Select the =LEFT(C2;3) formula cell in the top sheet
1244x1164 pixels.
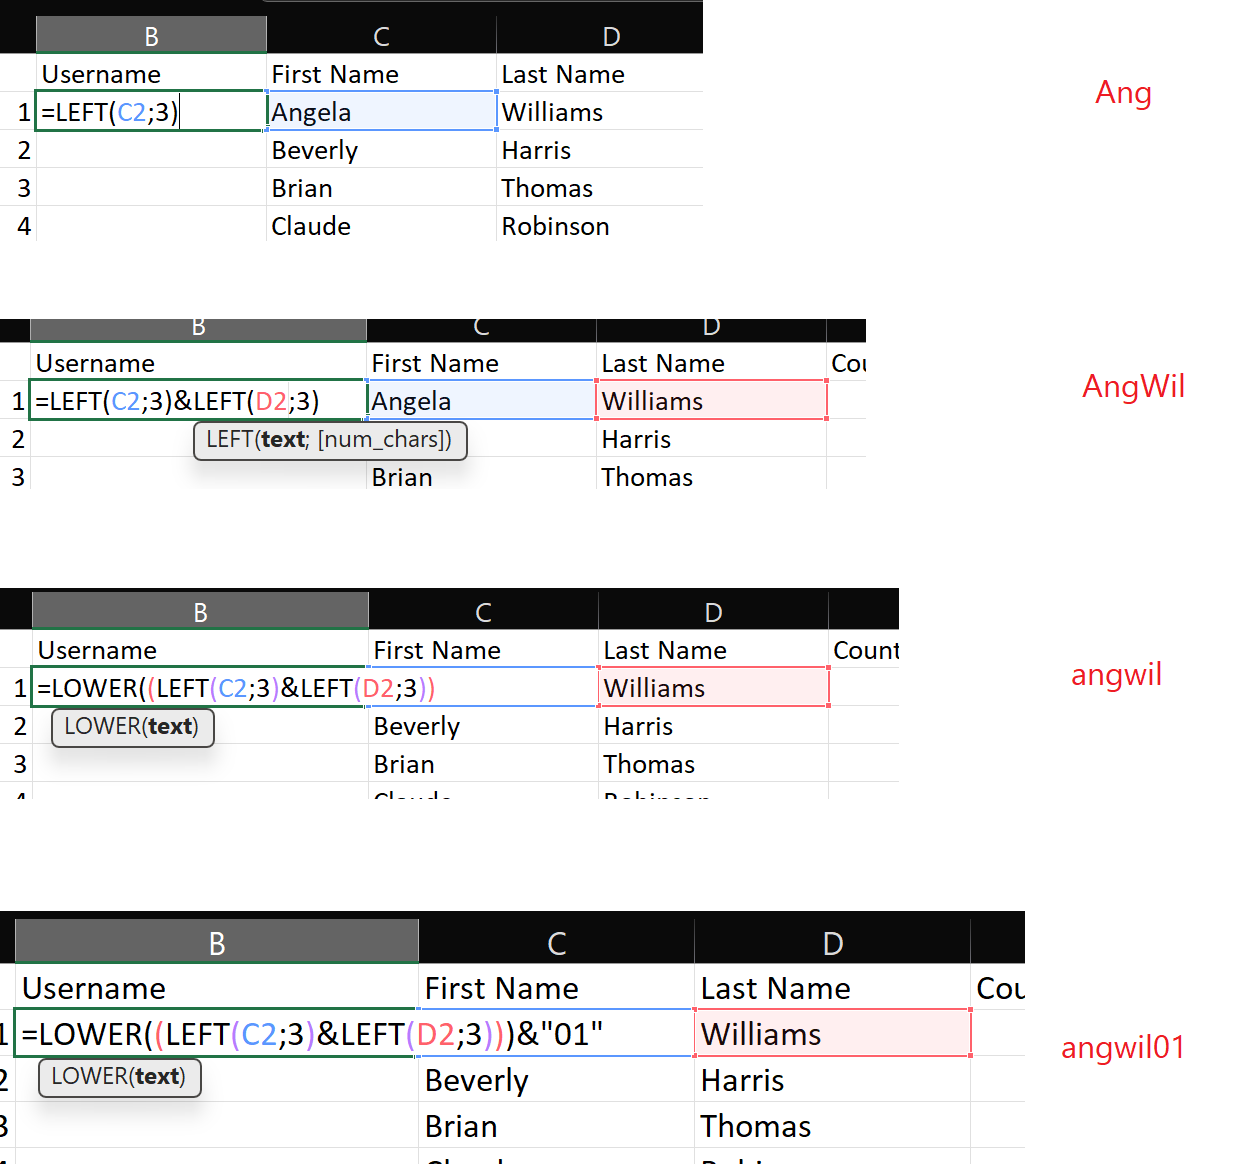[x=151, y=111]
